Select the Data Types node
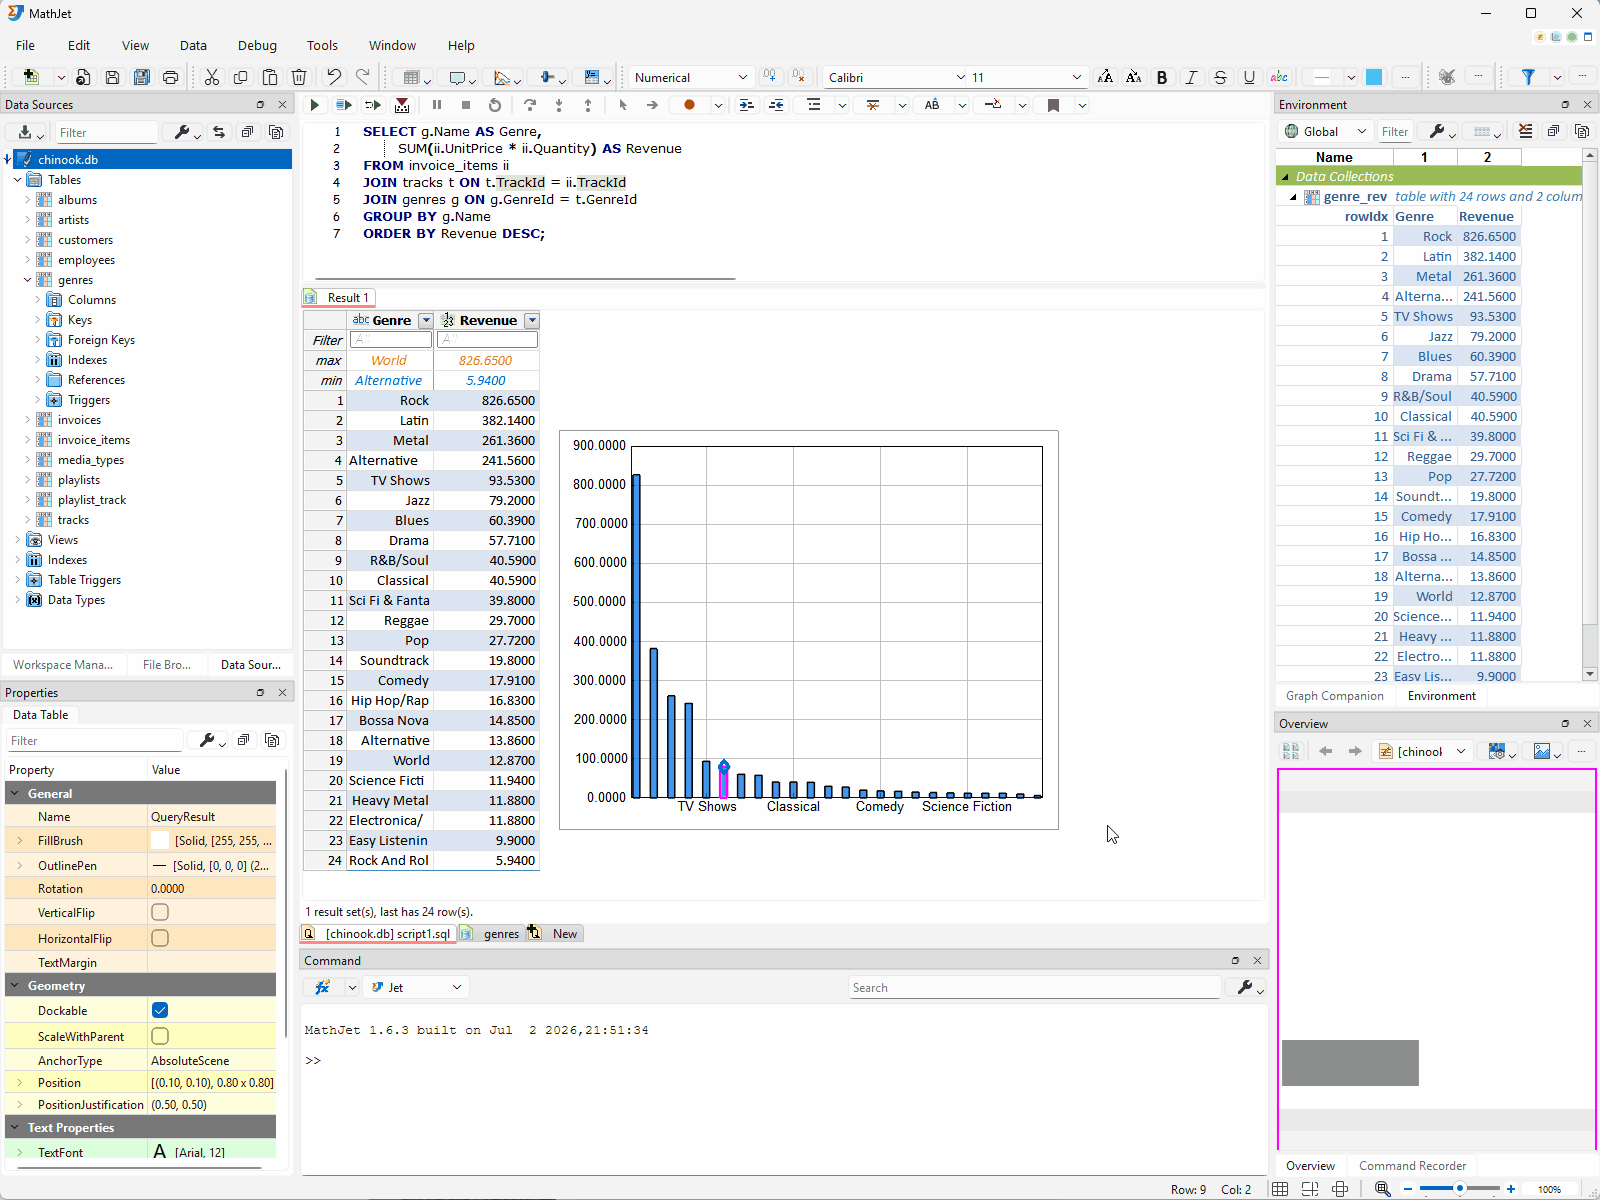 (76, 600)
